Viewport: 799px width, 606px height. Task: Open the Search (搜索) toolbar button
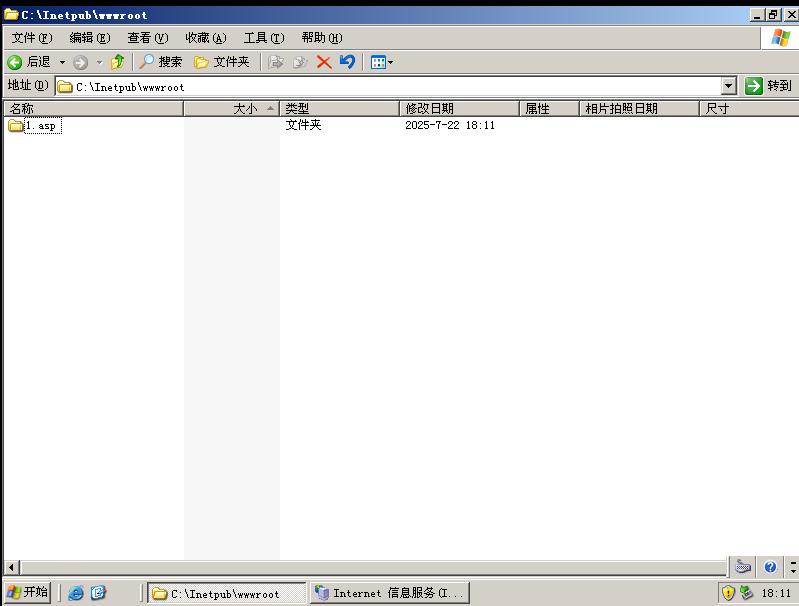tap(161, 62)
